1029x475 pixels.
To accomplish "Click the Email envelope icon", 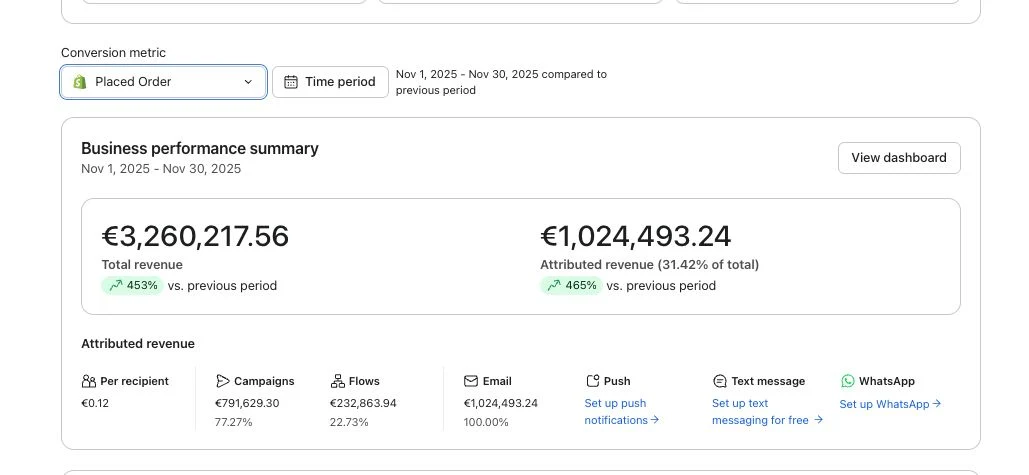I will pyautogui.click(x=471, y=381).
